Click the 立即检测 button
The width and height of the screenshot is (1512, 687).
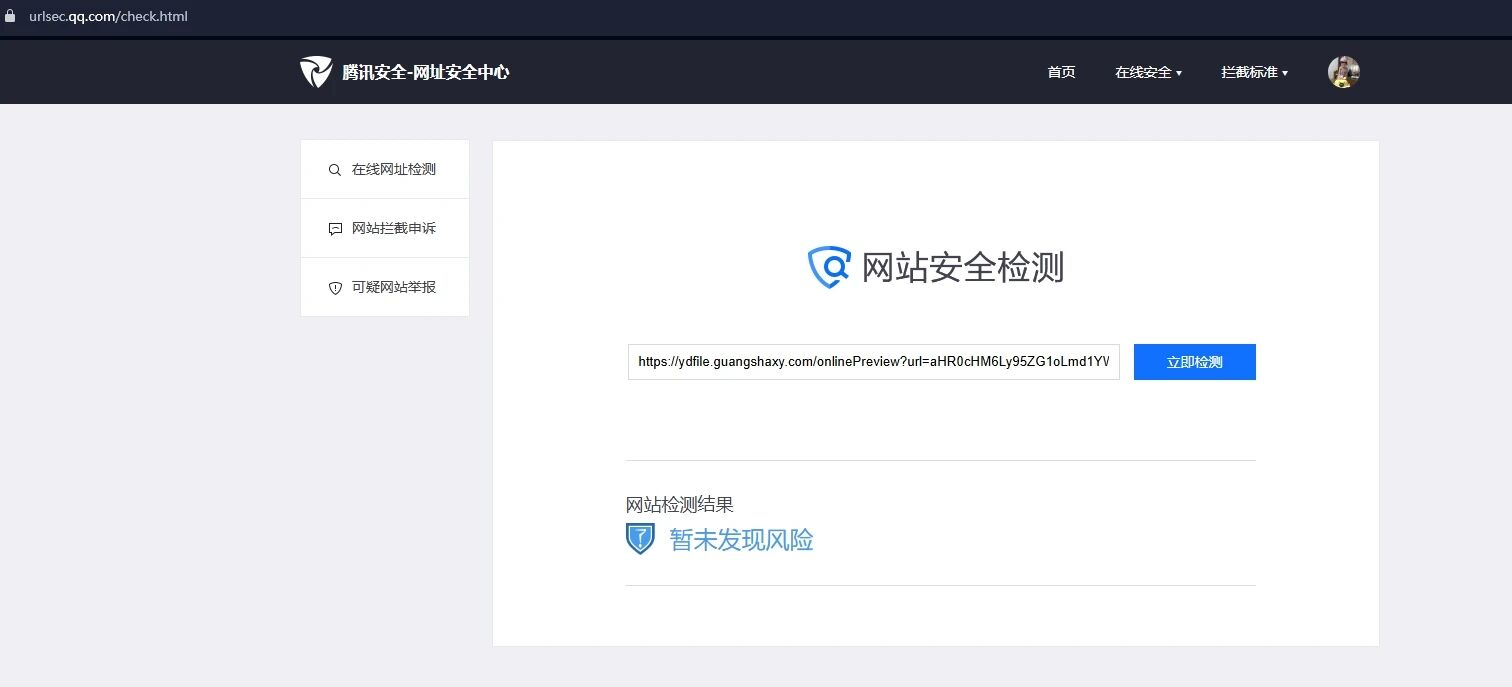point(1194,362)
